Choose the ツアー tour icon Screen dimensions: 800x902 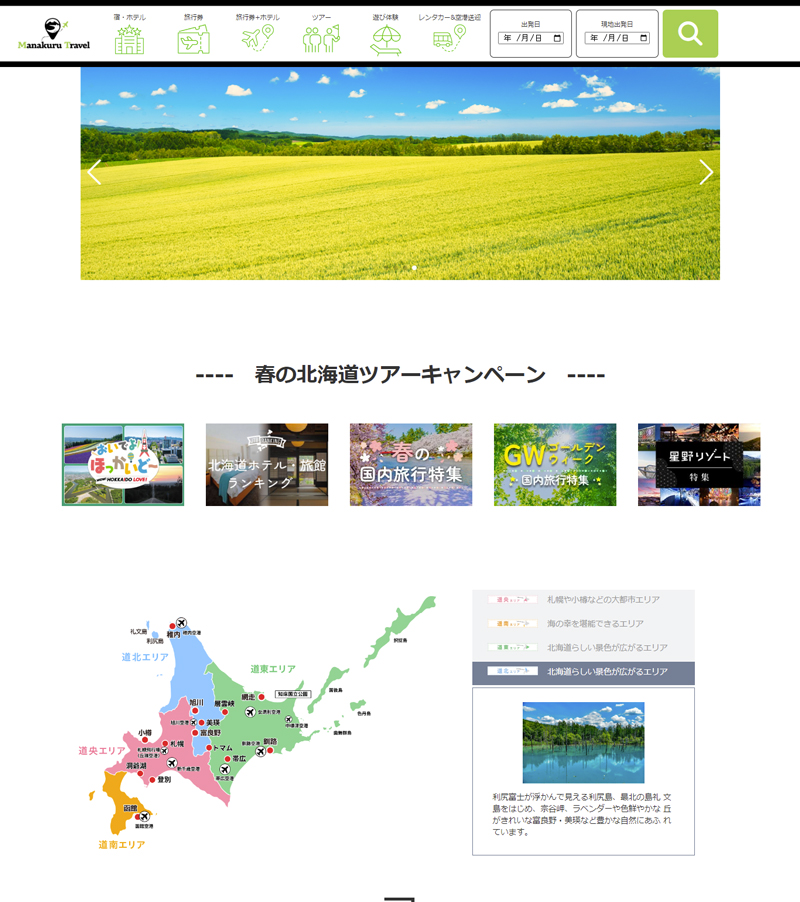(x=321, y=36)
